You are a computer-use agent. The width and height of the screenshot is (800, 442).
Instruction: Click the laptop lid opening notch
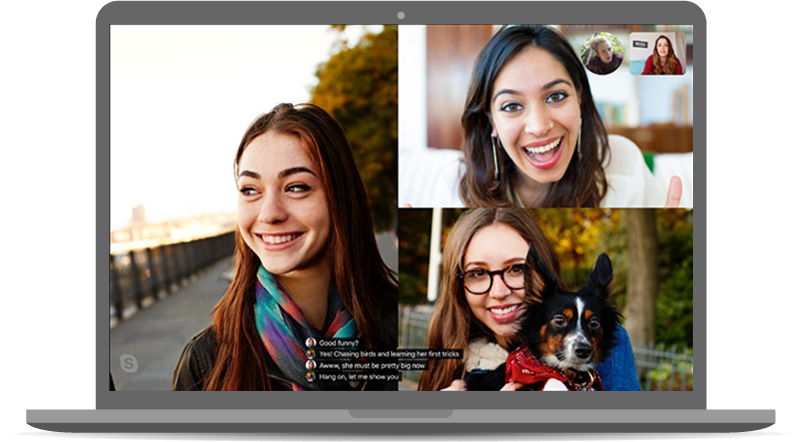(400, 412)
